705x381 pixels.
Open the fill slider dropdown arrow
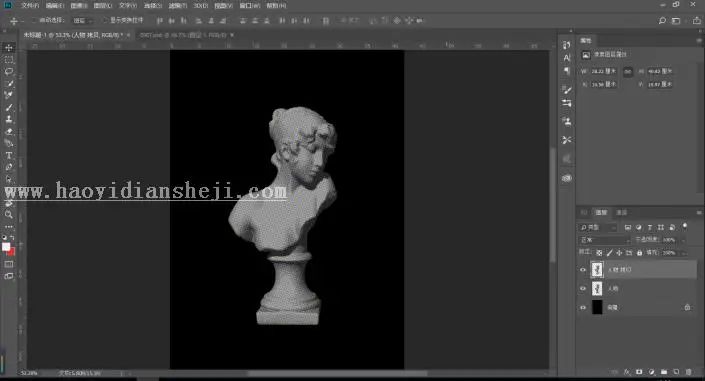683,253
